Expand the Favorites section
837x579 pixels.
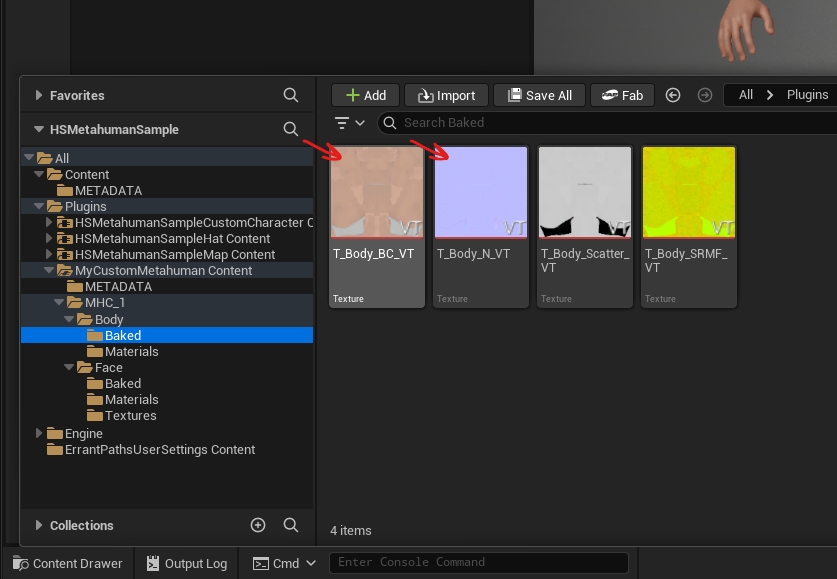tap(38, 95)
